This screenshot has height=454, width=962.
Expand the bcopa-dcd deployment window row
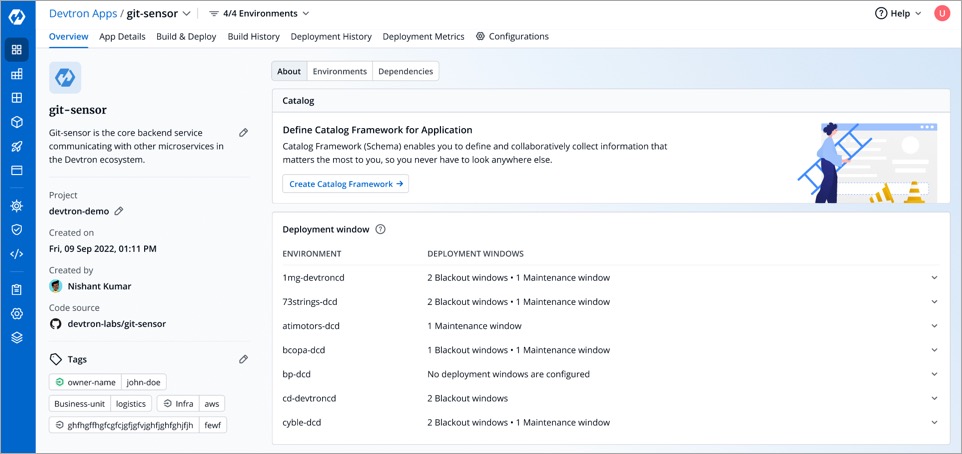click(x=934, y=350)
